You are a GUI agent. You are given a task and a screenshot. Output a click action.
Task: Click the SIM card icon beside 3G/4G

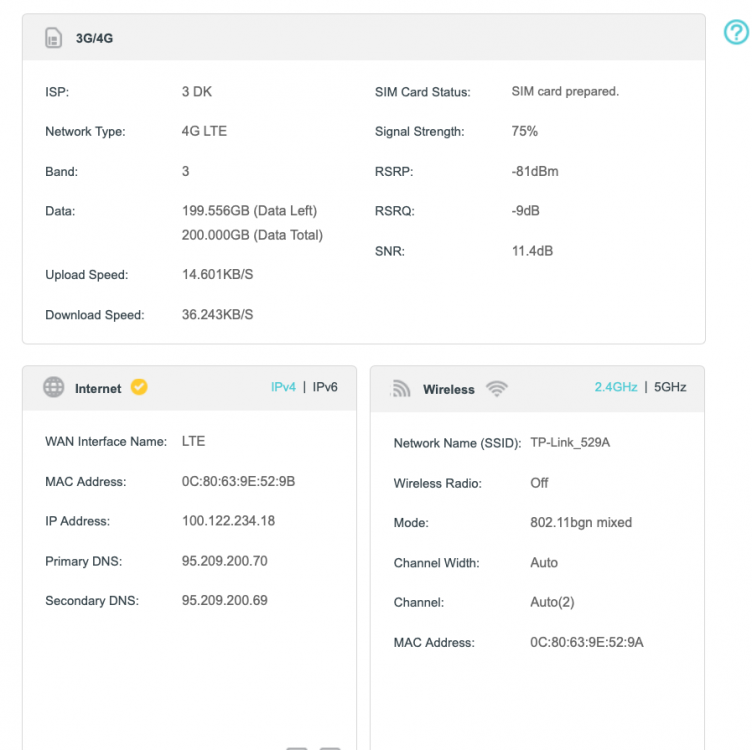click(x=53, y=39)
